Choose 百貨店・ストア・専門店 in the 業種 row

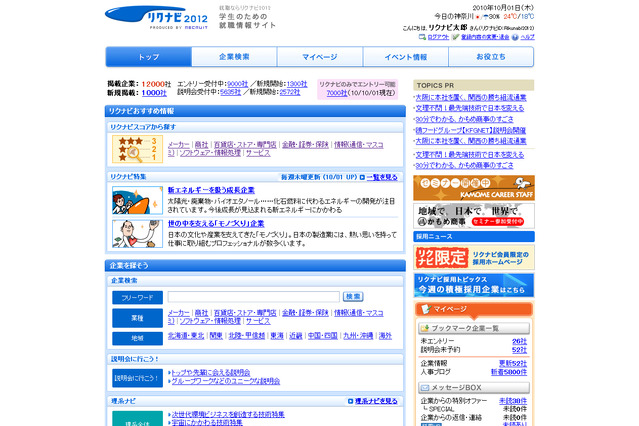(x=245, y=313)
